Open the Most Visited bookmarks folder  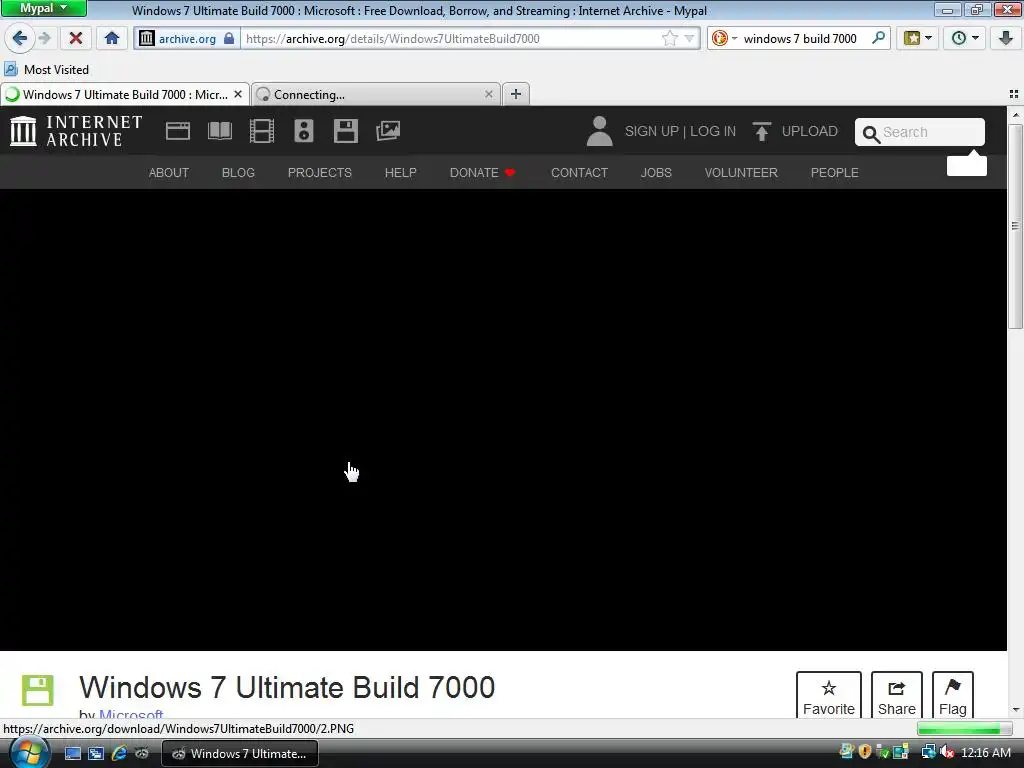click(x=47, y=69)
